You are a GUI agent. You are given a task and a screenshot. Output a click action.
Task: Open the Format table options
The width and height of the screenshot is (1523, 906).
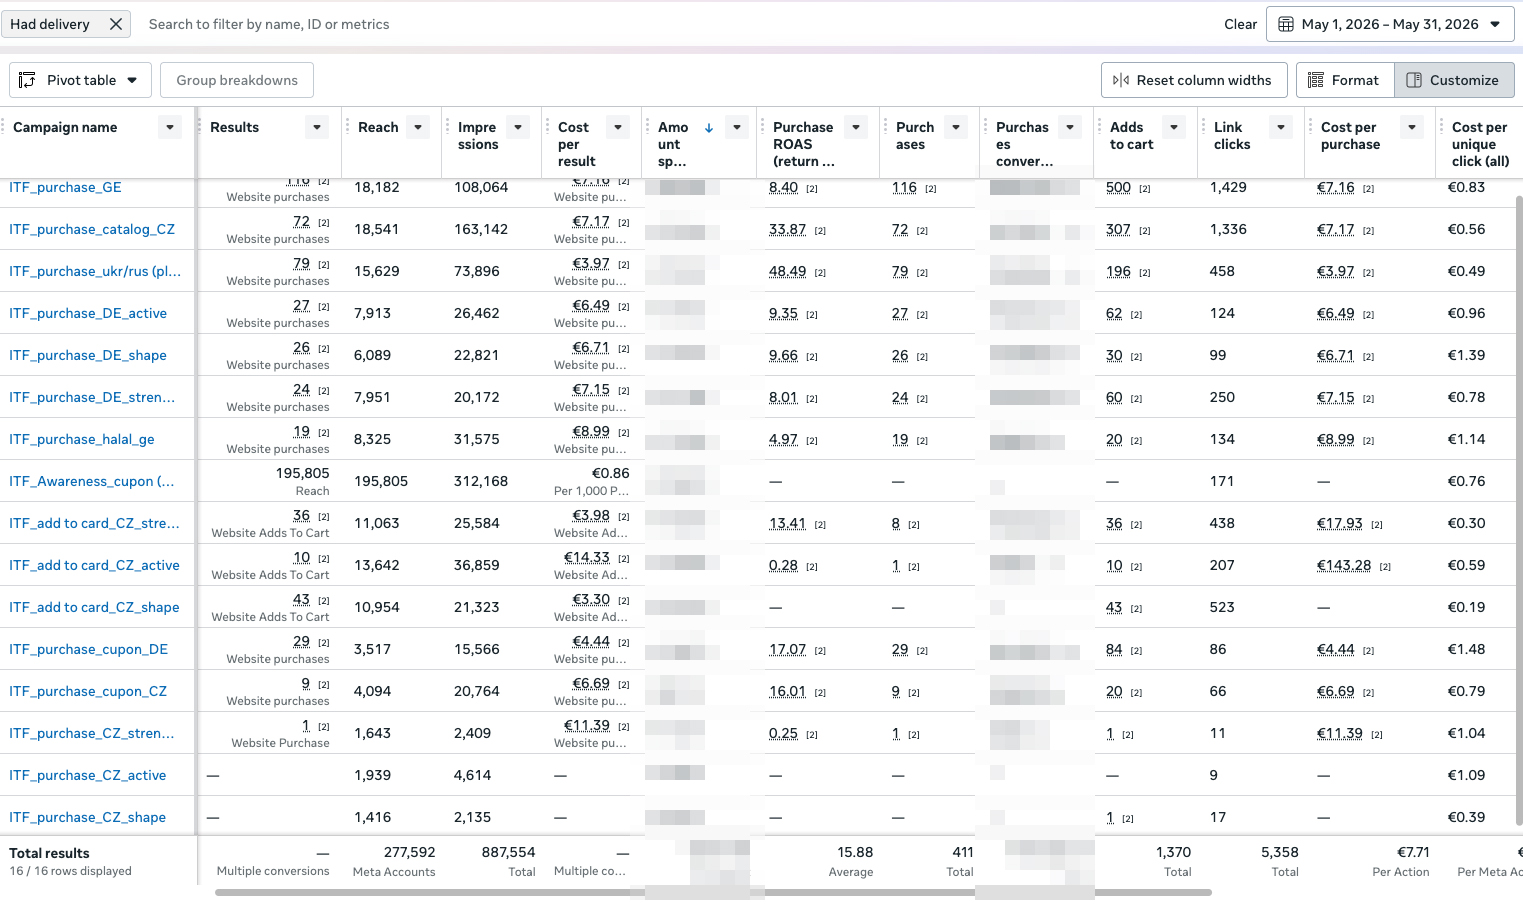point(1345,80)
